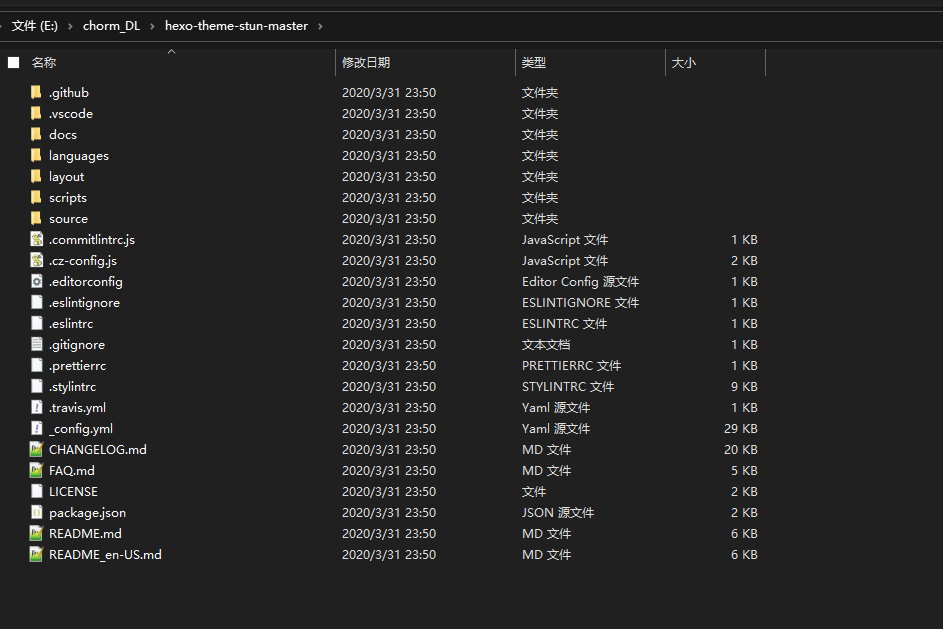Toggle the select-all checkbox in header

14,63
